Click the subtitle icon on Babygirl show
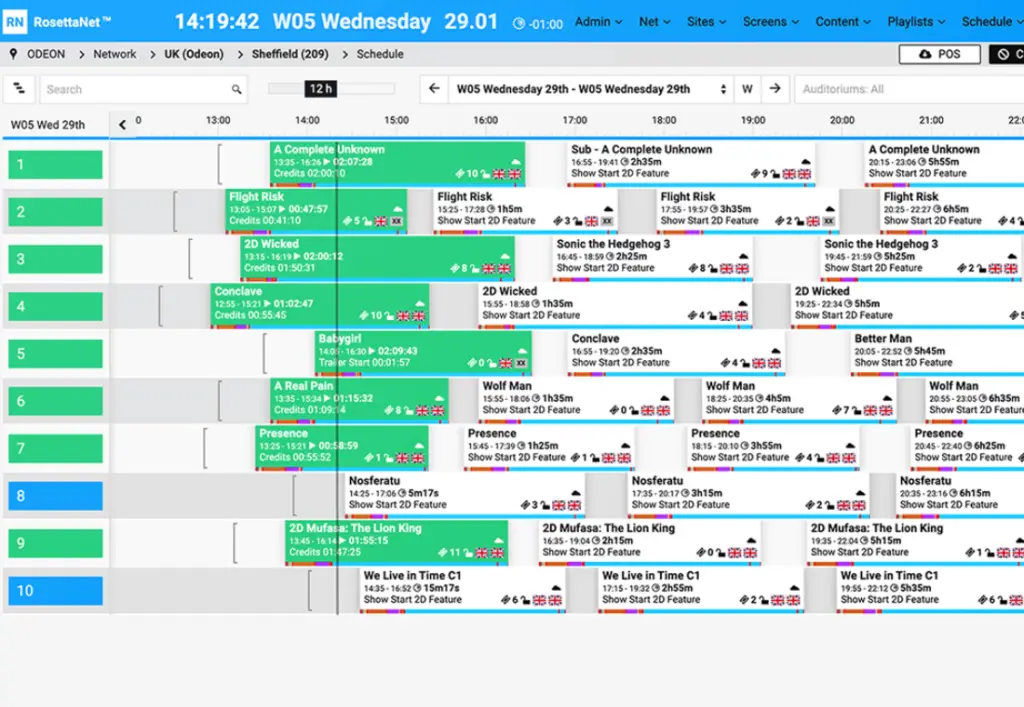Screen dimensions: 1024x707 tap(521, 363)
